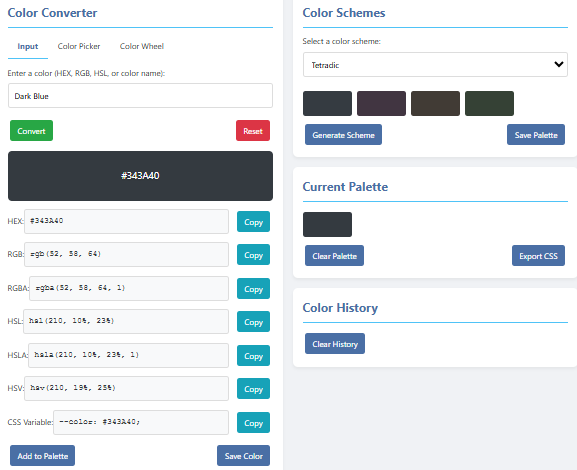Select the dark slate scheme swatch

327,103
